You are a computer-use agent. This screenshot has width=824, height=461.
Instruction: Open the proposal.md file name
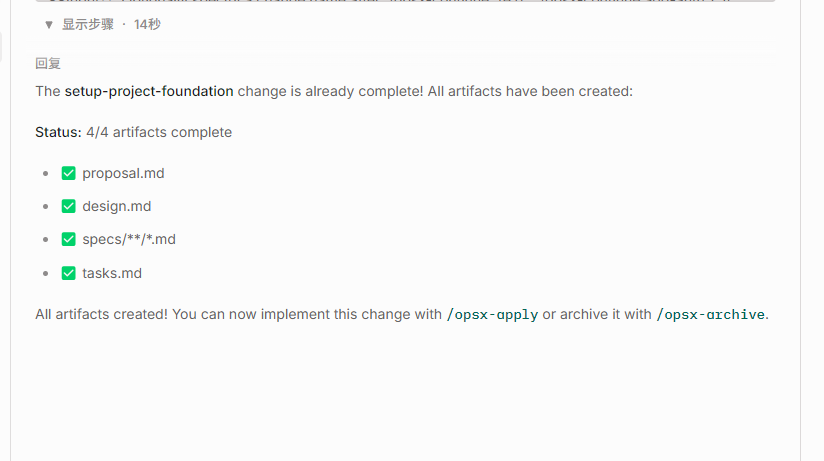coord(123,173)
